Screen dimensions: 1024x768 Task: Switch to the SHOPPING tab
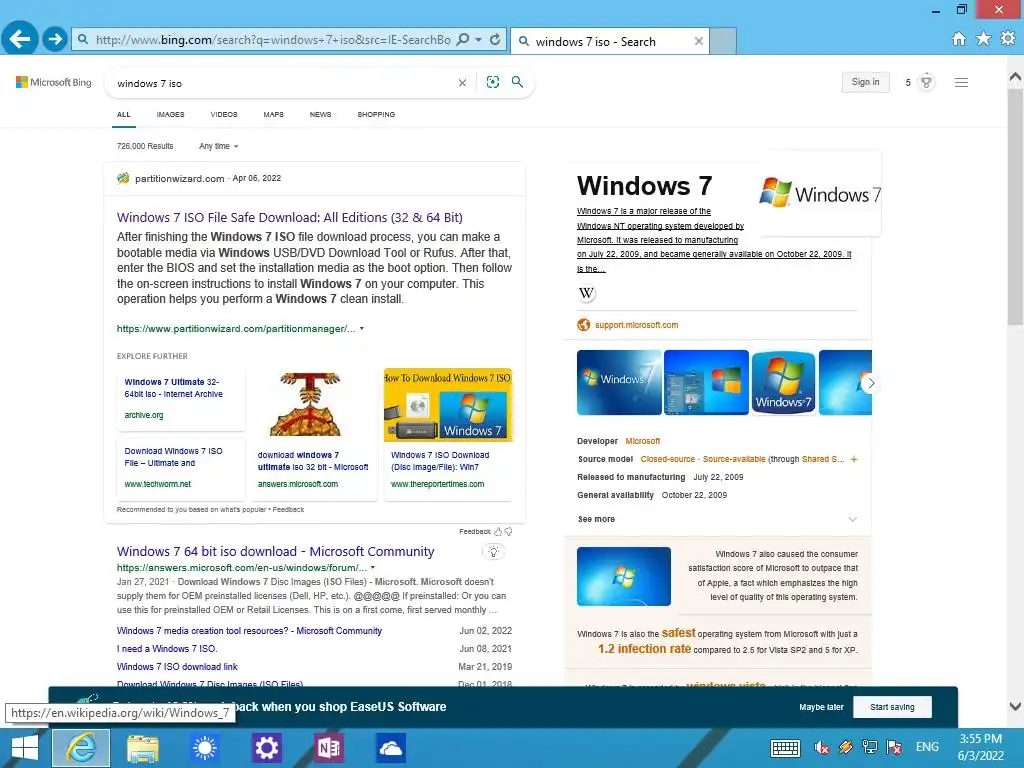(x=376, y=114)
